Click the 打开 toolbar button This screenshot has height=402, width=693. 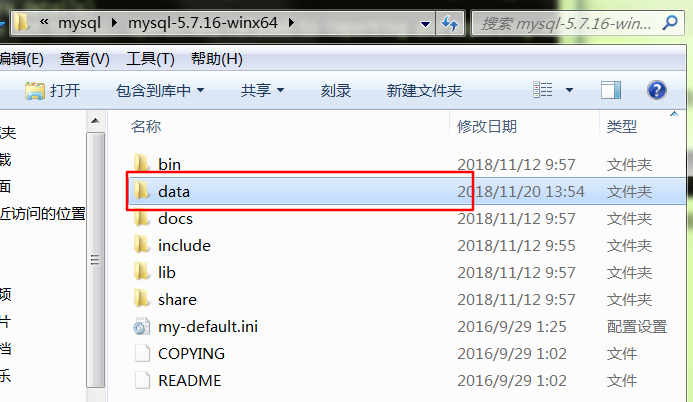click(x=53, y=91)
